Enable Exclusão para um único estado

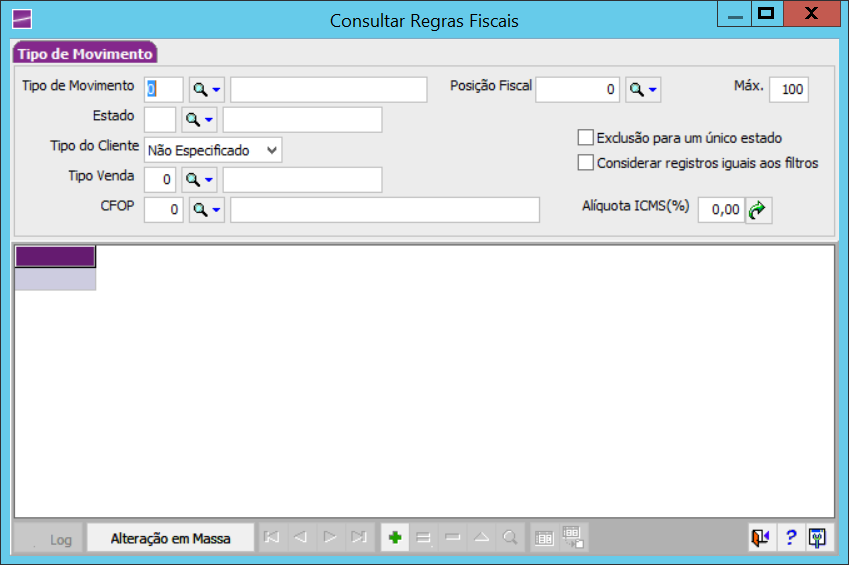pos(586,138)
